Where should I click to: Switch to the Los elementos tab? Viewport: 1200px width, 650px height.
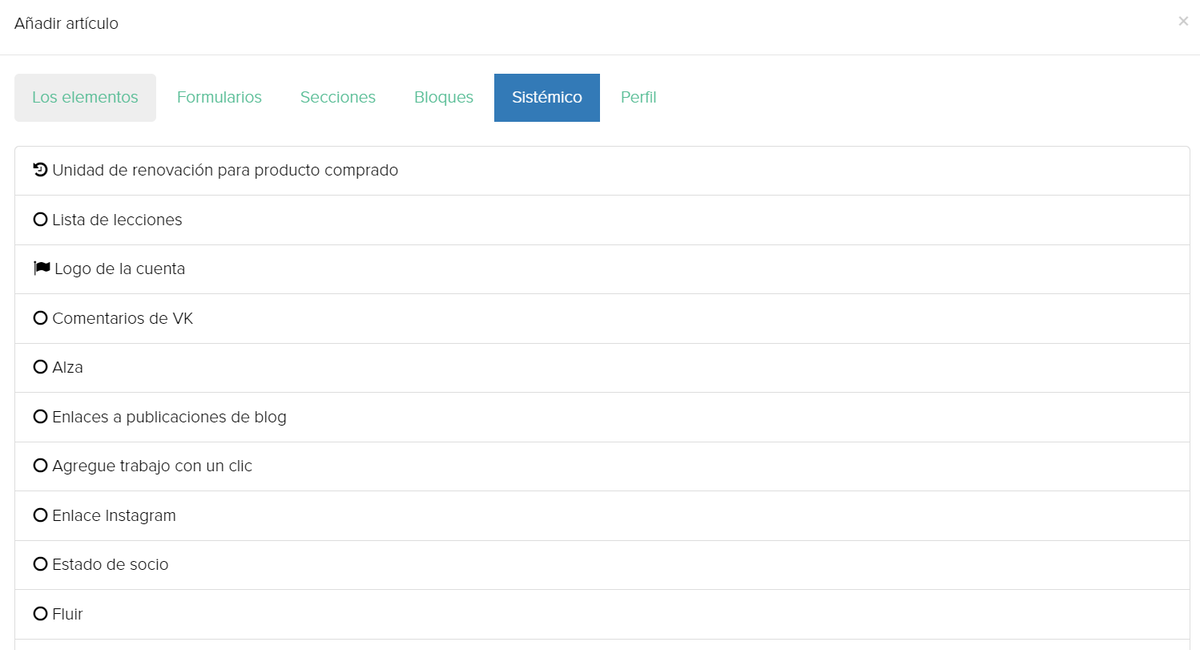[85, 97]
